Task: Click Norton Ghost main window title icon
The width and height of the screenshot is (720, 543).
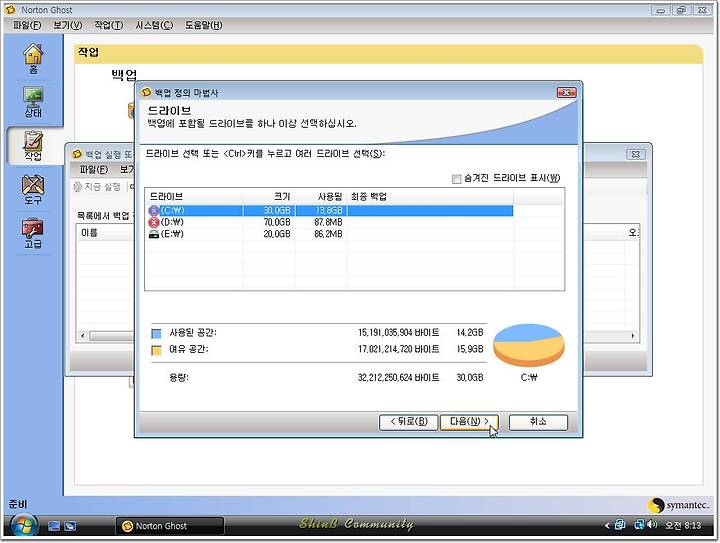Action: point(11,9)
